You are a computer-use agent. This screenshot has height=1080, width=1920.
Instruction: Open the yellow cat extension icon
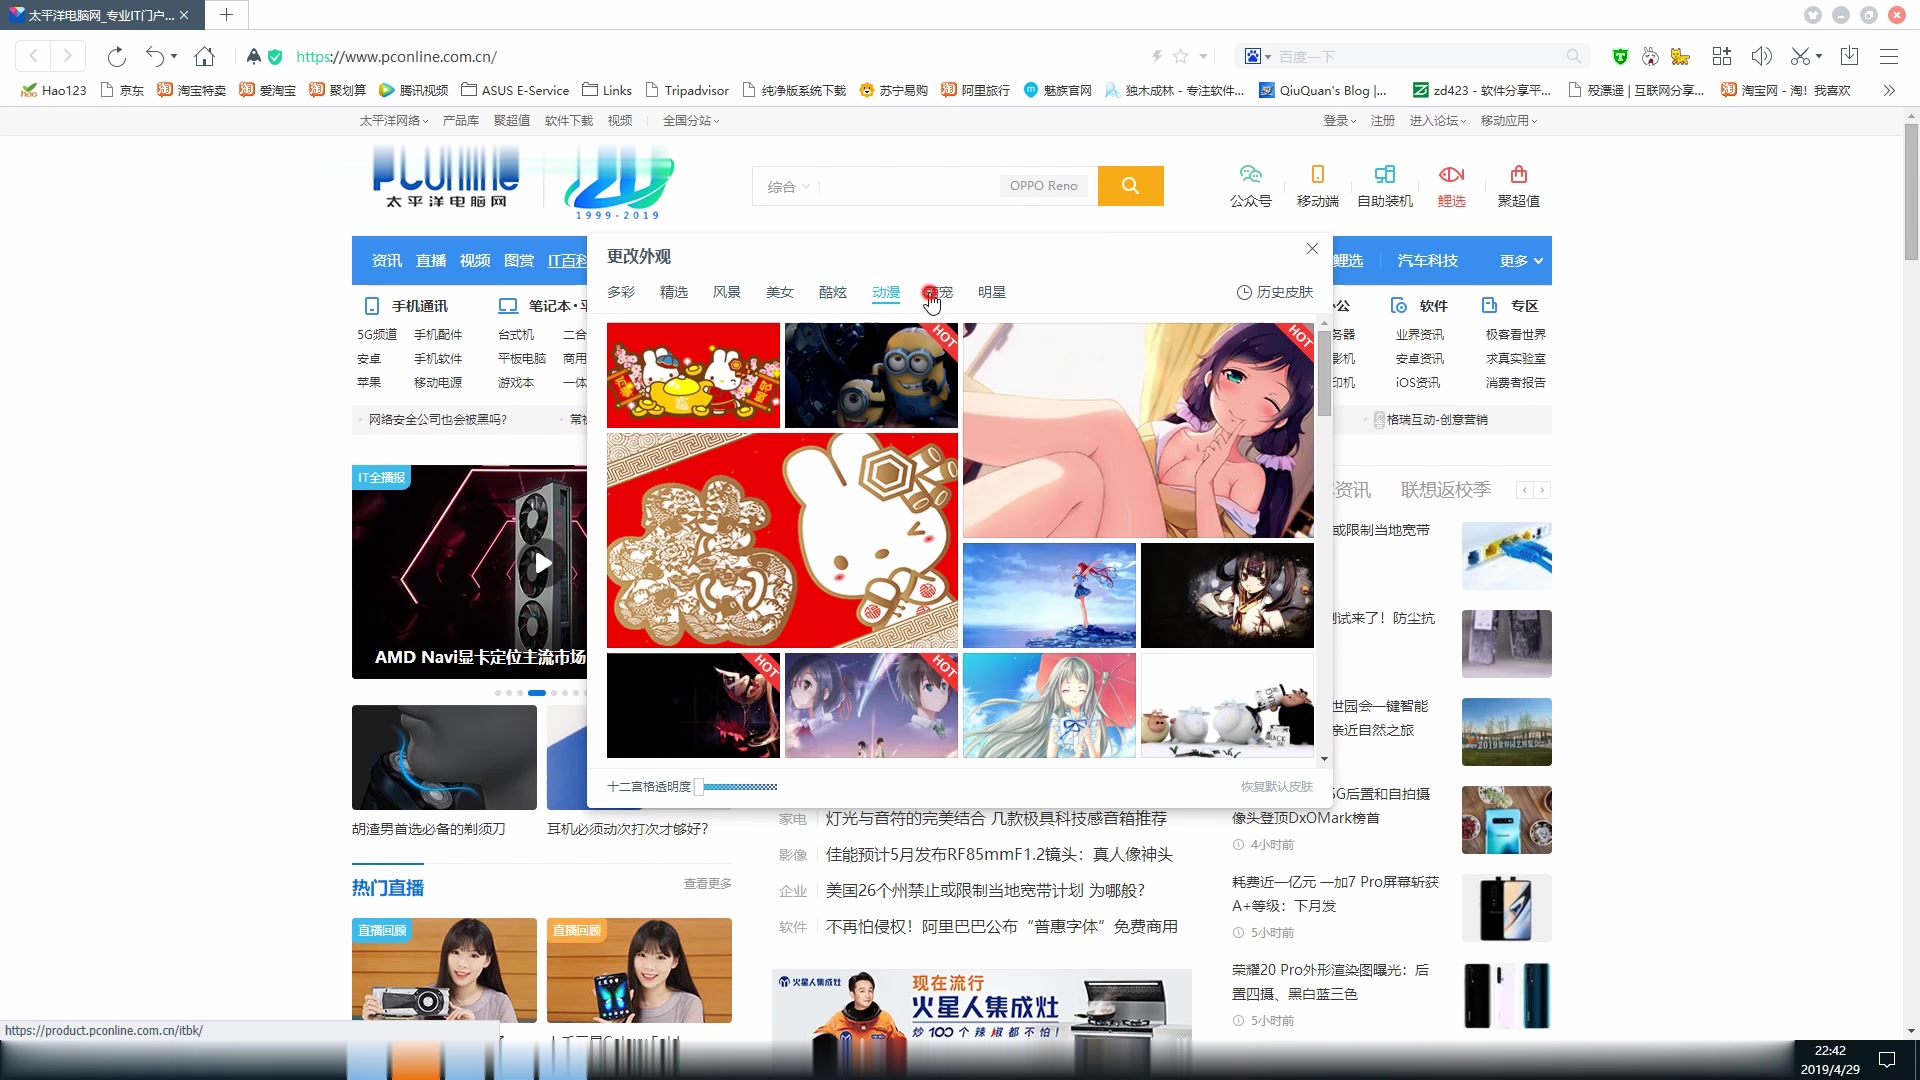click(1680, 56)
